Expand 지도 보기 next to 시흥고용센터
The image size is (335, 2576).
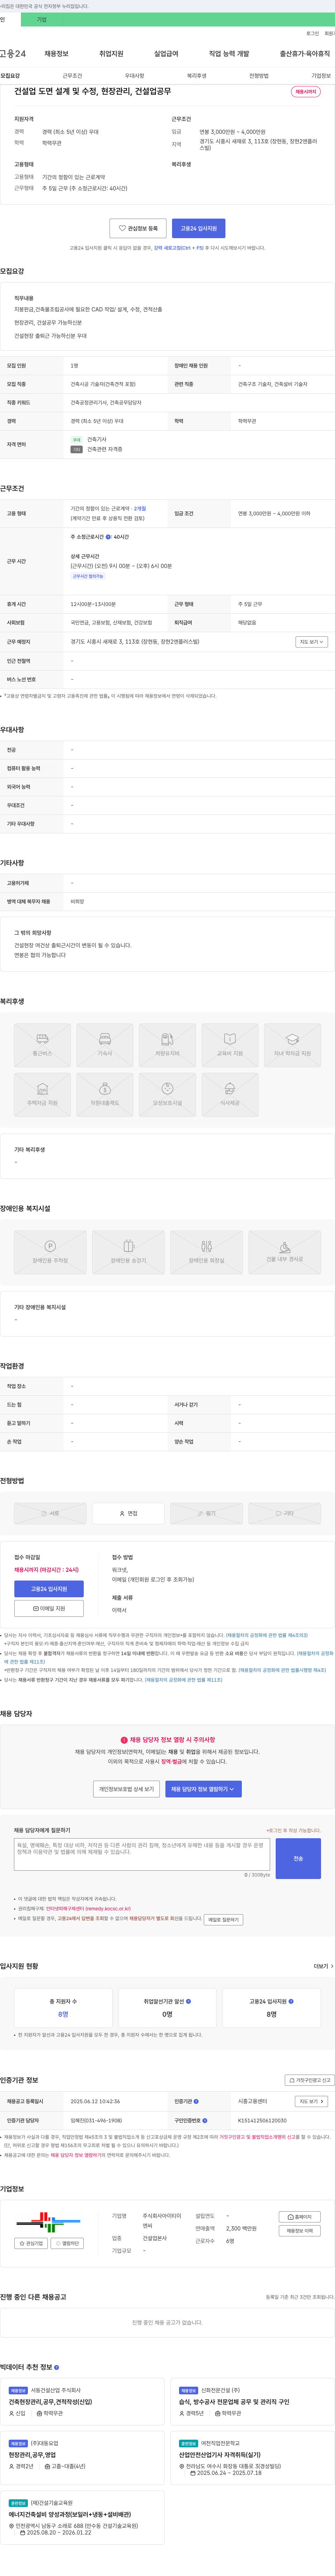(x=311, y=2101)
